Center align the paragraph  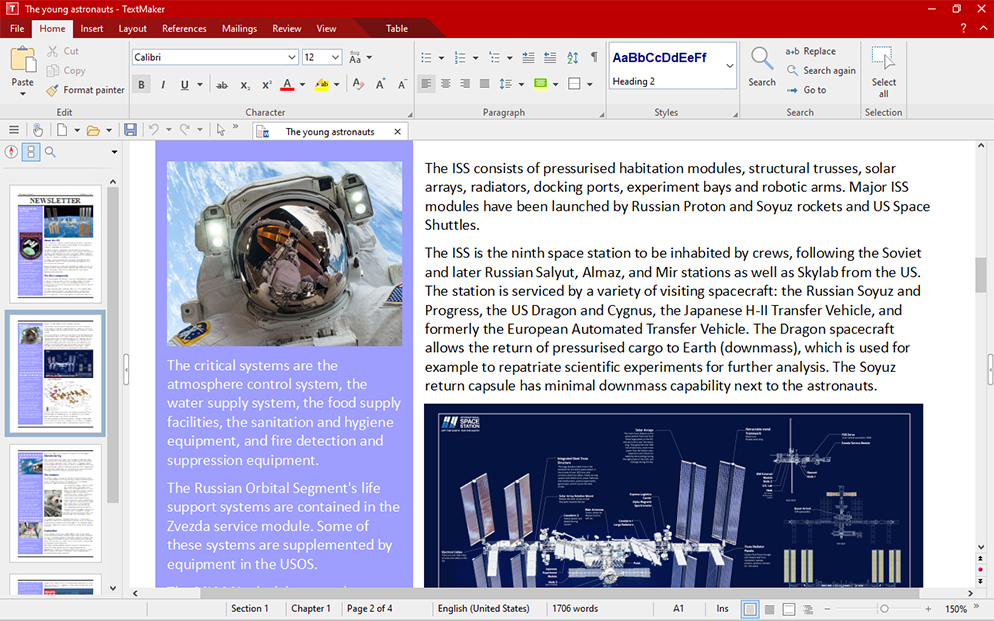coord(446,84)
